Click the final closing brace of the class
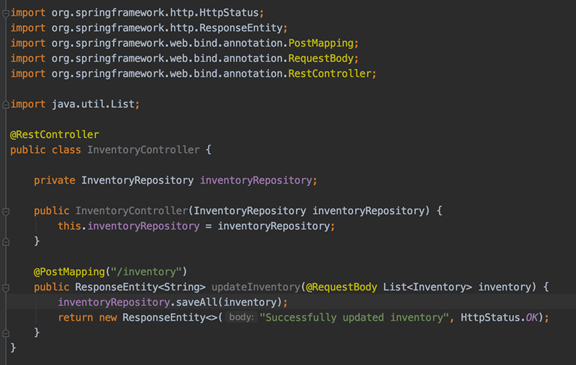This screenshot has width=576, height=365. coord(13,348)
